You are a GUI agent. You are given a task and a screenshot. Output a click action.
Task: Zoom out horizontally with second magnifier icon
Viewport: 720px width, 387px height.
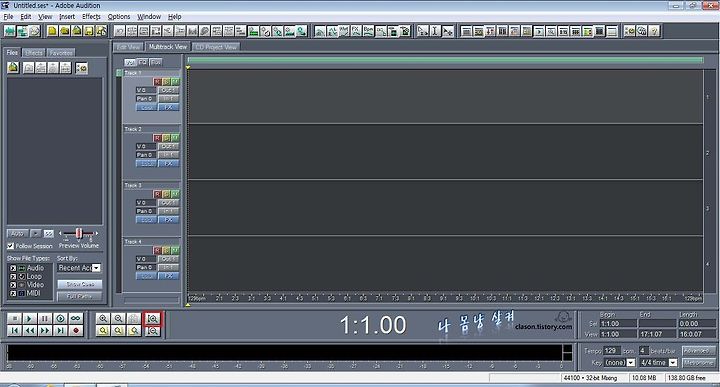point(118,318)
